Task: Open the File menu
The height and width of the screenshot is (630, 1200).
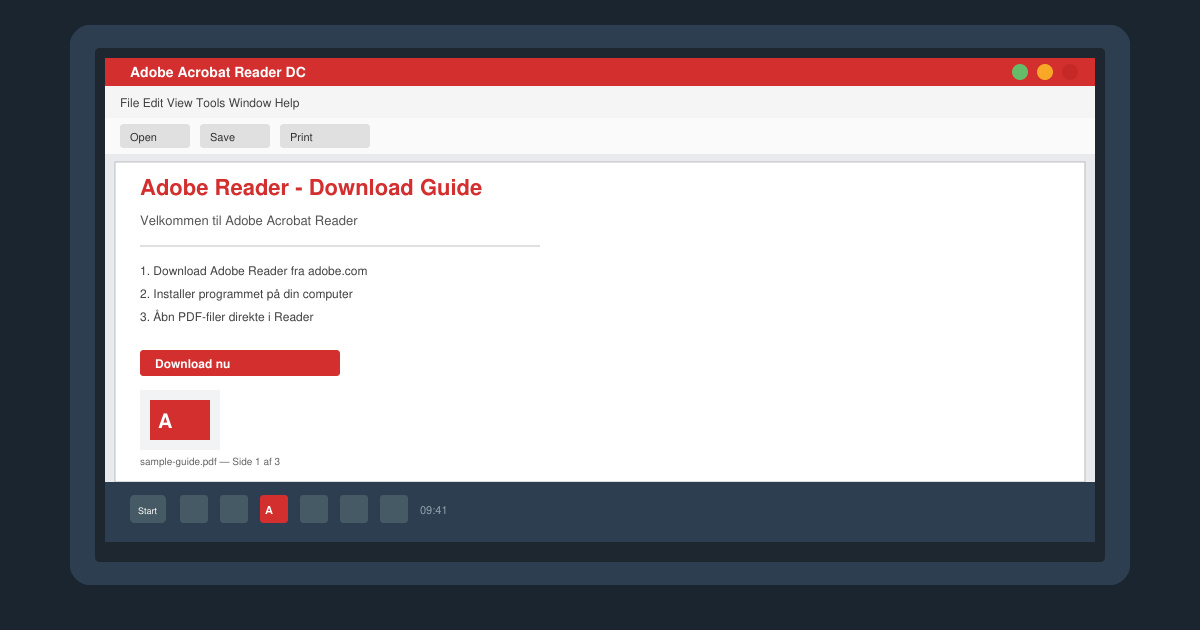Action: pos(129,103)
